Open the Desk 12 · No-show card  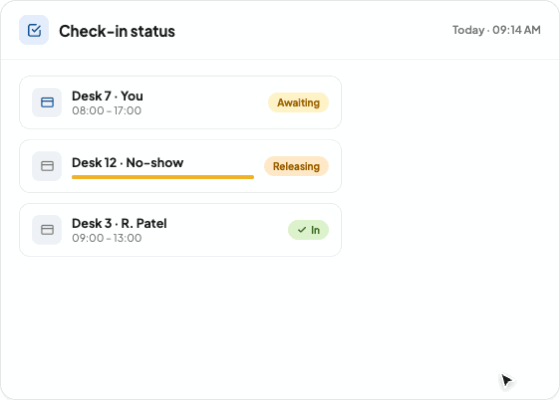pyautogui.click(x=180, y=166)
